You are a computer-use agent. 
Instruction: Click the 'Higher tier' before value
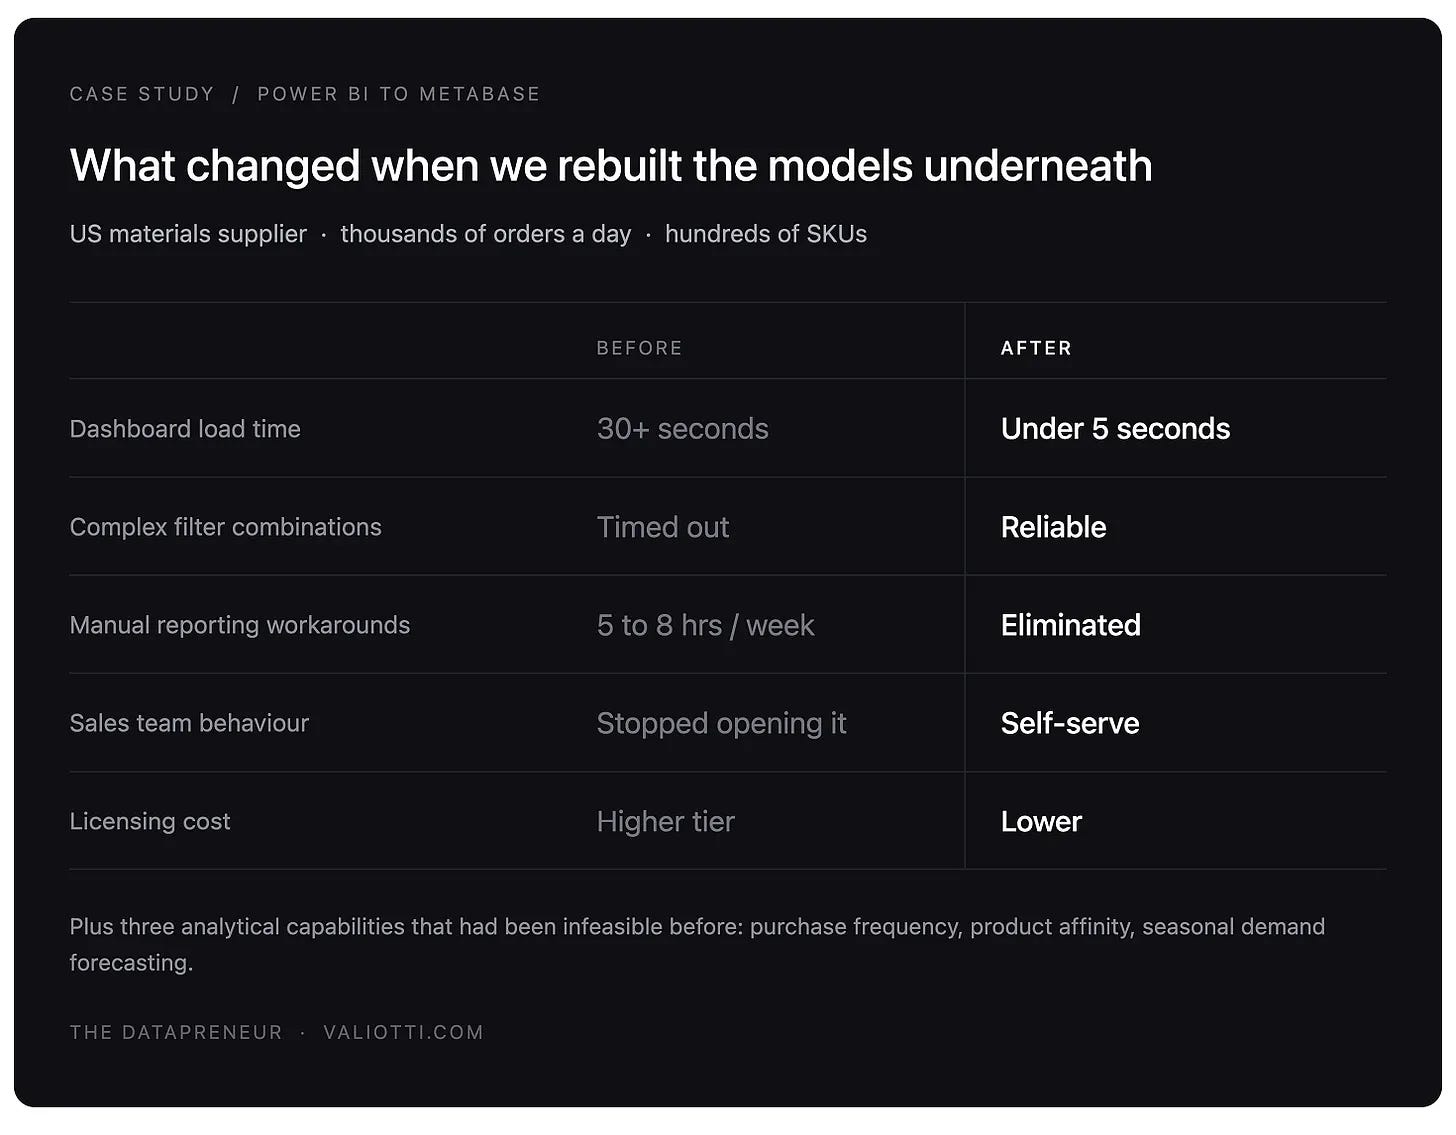pyautogui.click(x=666, y=821)
